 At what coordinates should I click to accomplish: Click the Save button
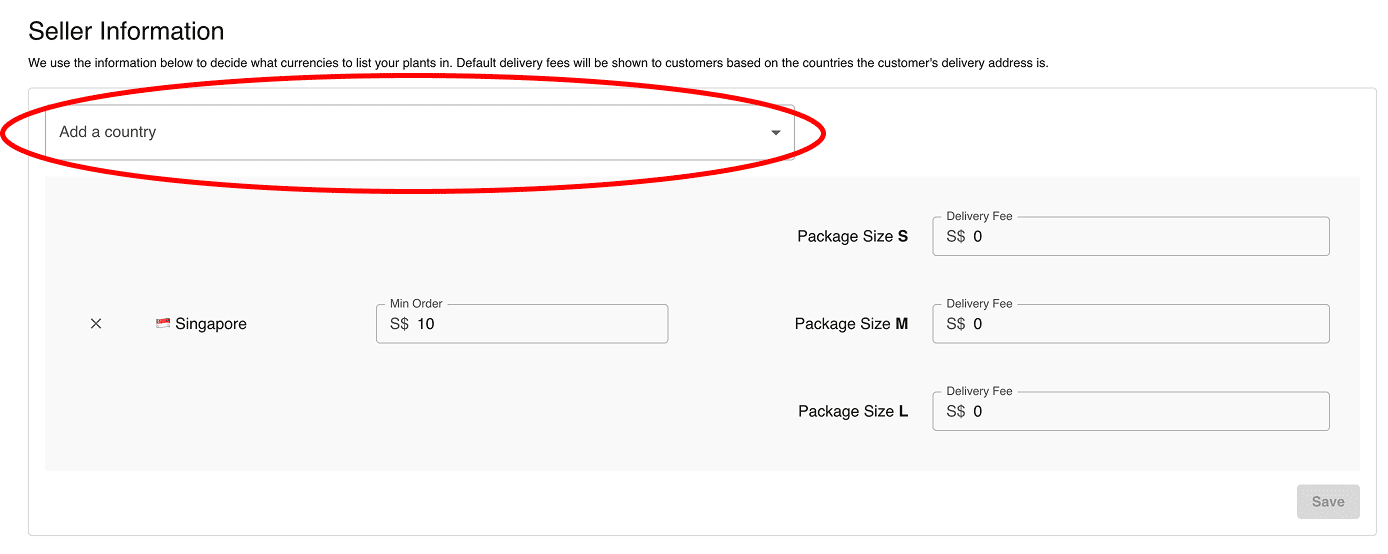click(x=1328, y=502)
